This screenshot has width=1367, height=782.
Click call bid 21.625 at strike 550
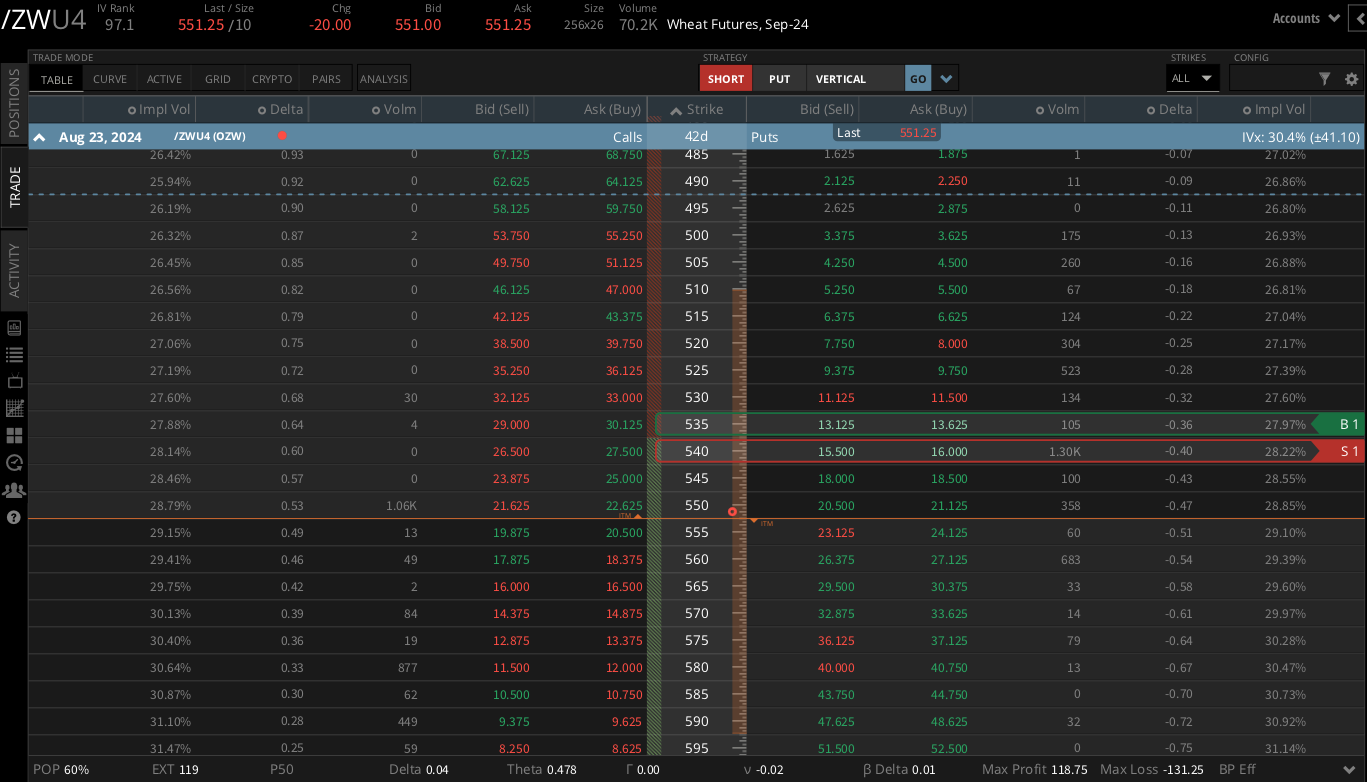coord(511,505)
